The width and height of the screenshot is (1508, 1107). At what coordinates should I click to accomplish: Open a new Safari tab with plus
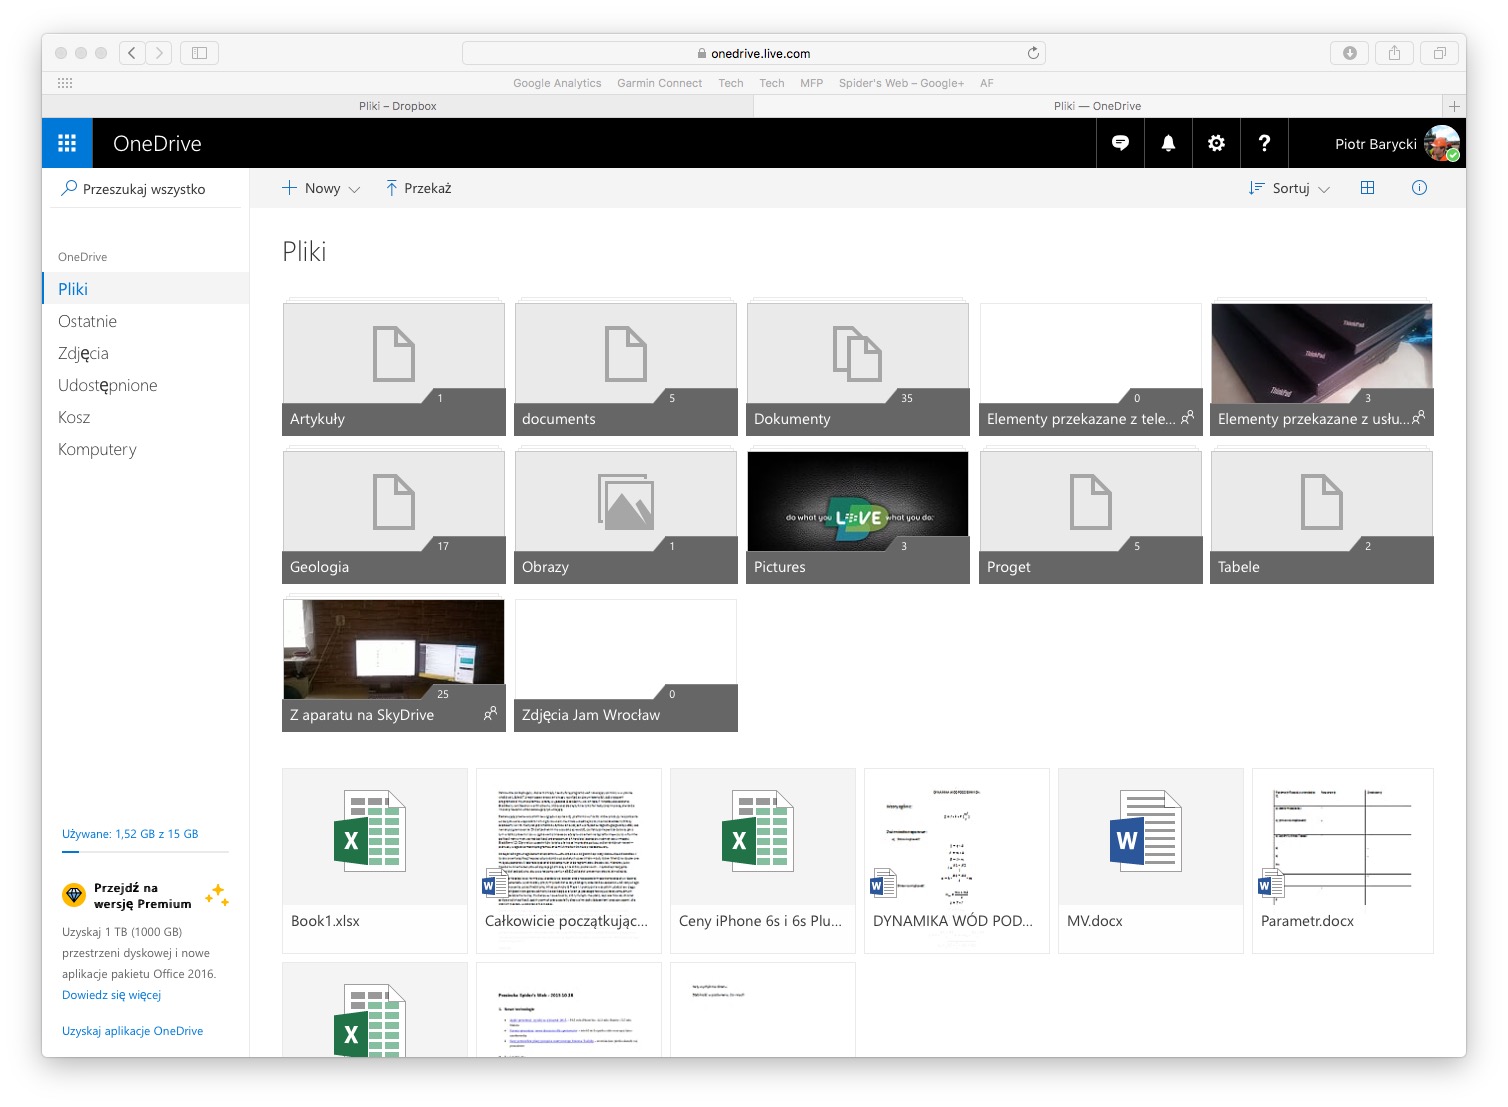1455,106
